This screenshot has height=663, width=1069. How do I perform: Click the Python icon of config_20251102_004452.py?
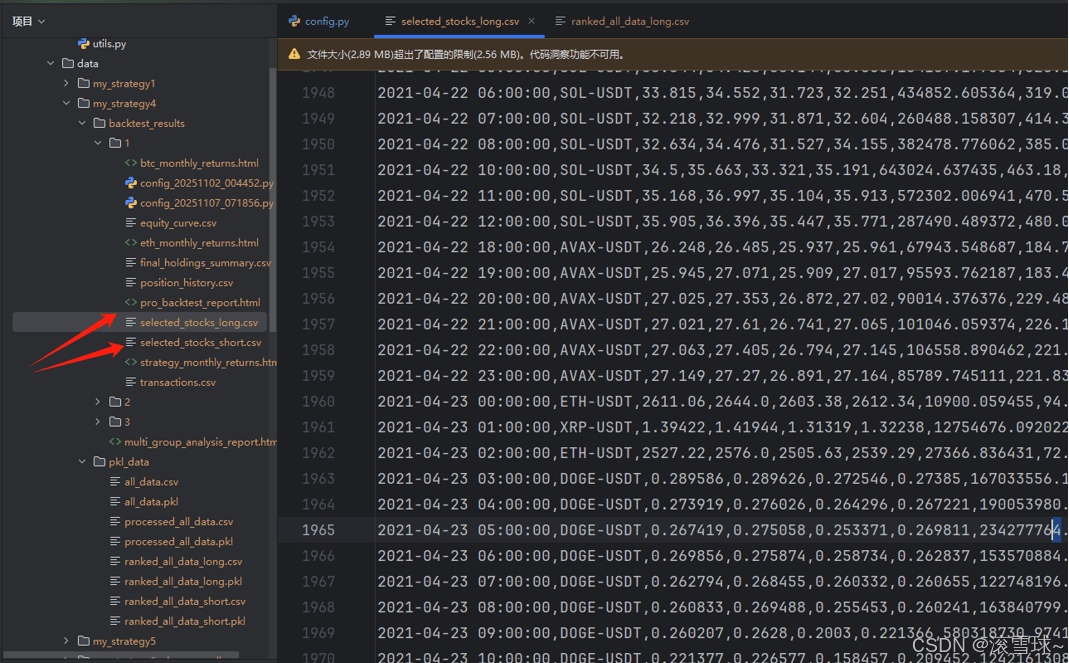click(131, 183)
